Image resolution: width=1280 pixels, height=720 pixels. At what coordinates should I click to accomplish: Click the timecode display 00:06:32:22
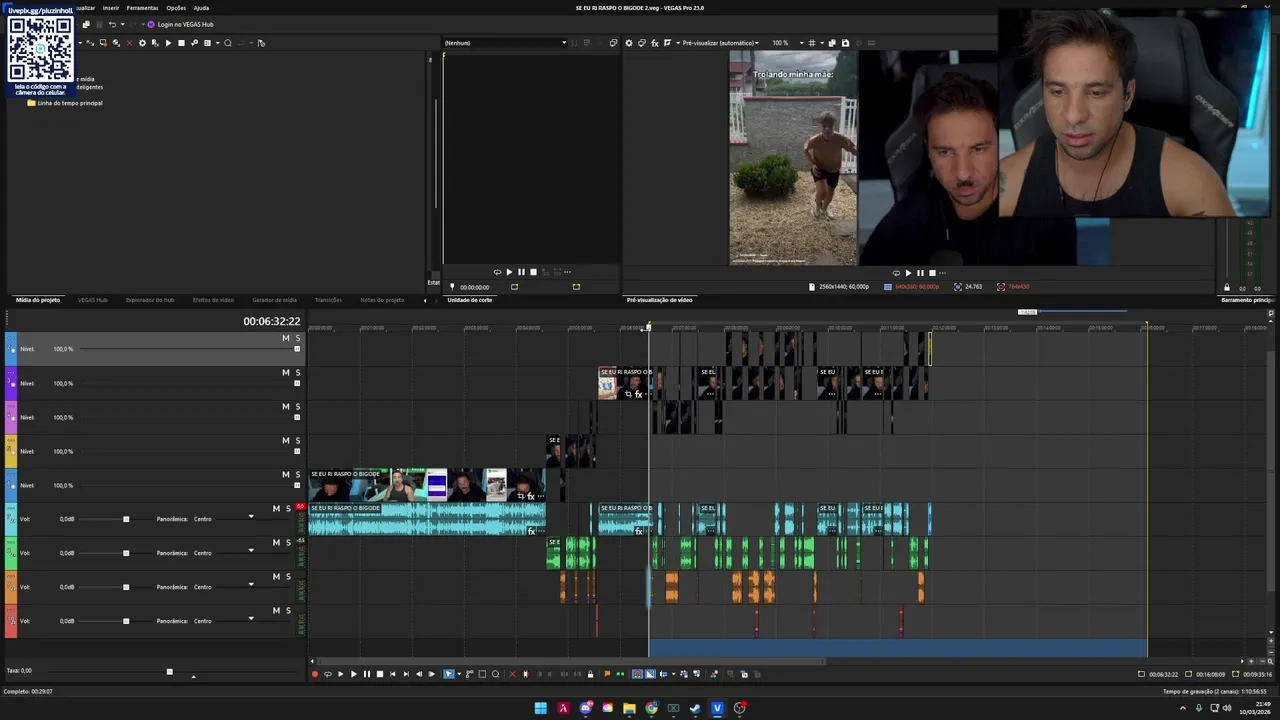[271, 321]
